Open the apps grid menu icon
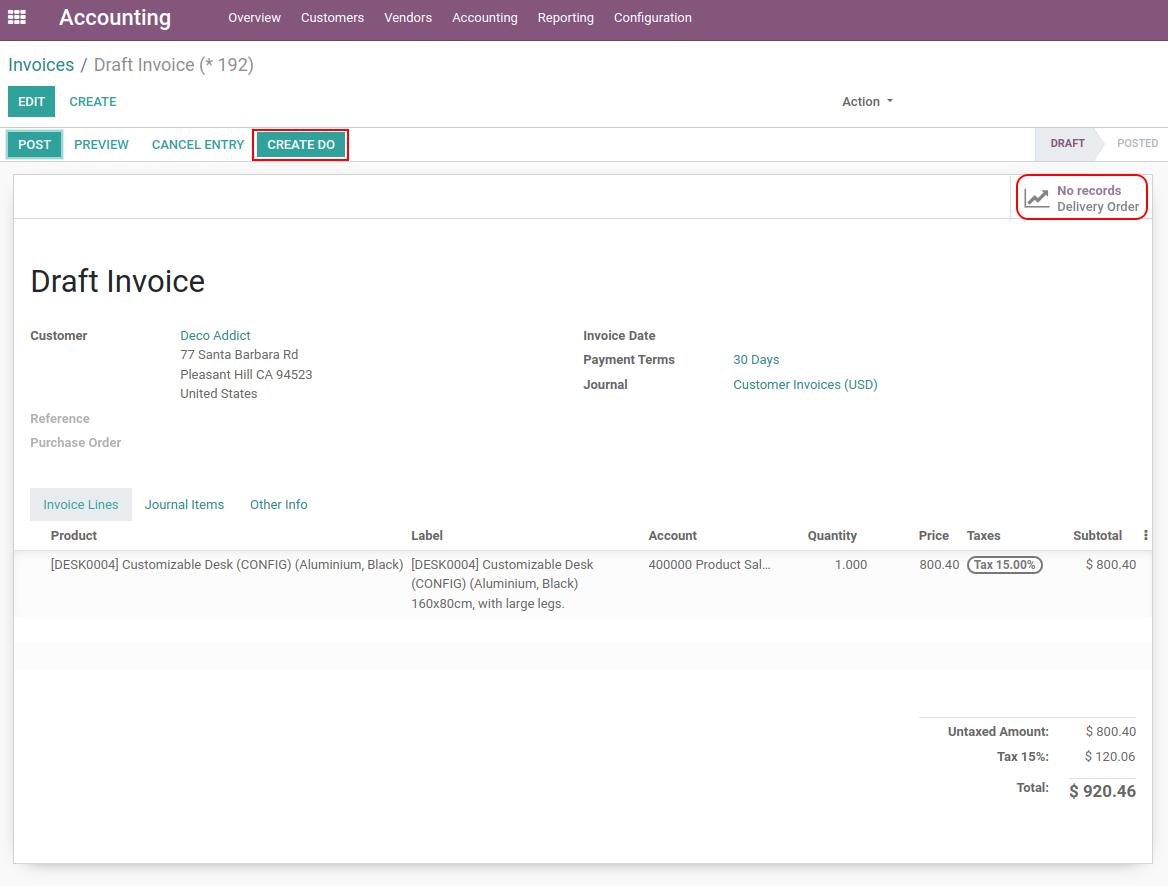The height and width of the screenshot is (886, 1168). pyautogui.click(x=17, y=17)
